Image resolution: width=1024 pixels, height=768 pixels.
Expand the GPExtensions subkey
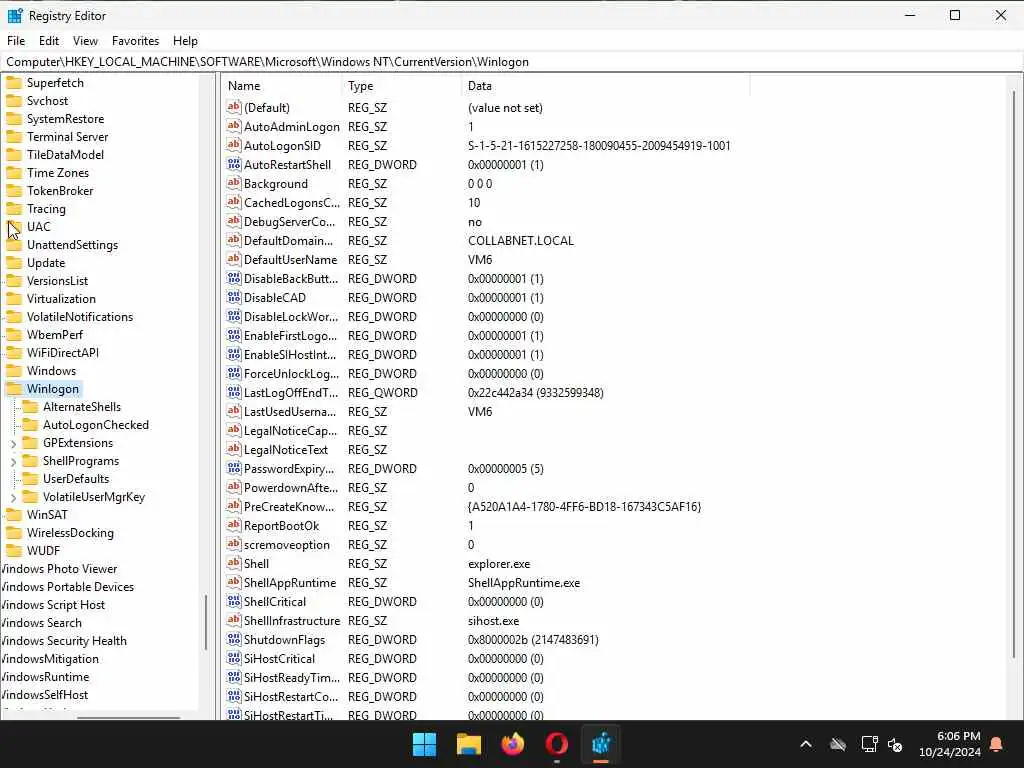coord(13,443)
